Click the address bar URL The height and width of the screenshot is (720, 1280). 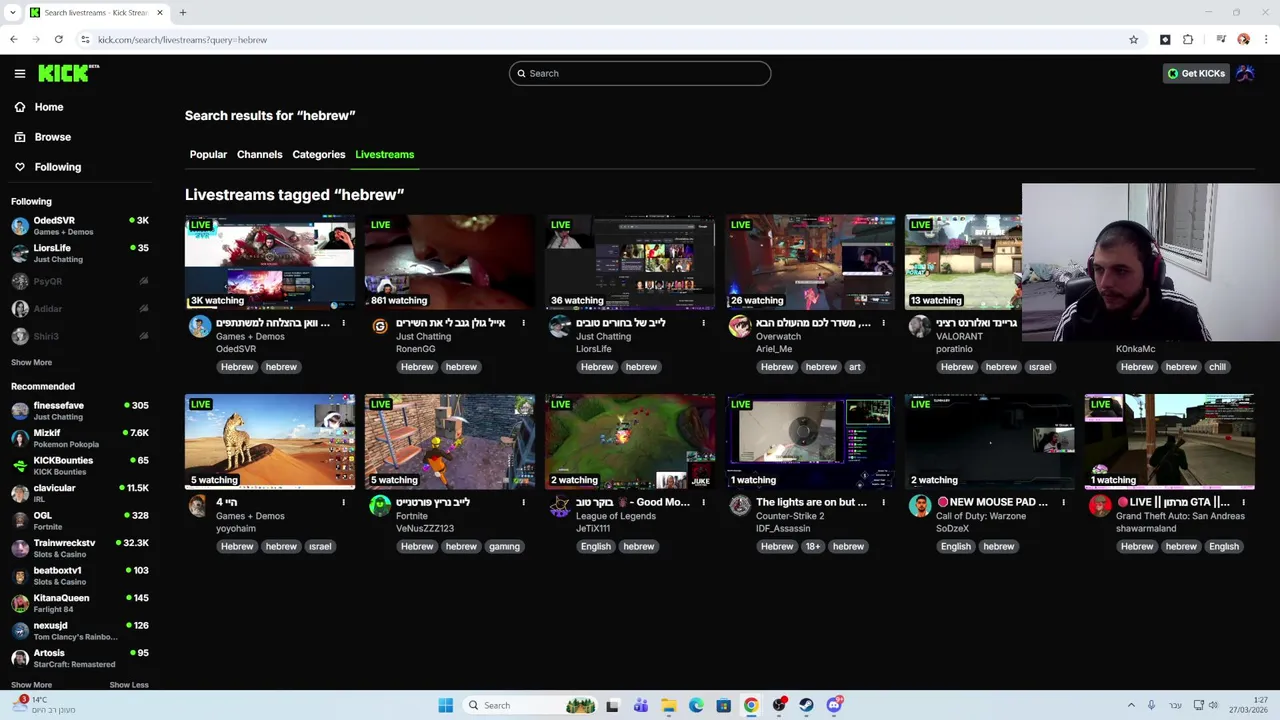coord(182,40)
